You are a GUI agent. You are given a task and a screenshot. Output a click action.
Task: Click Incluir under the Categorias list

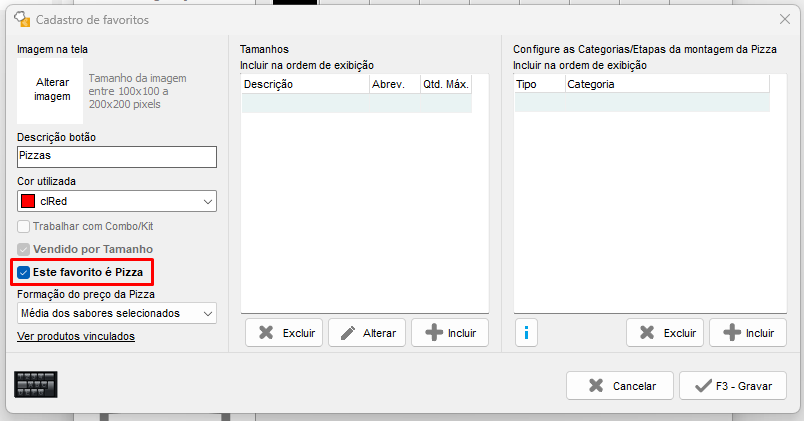pyautogui.click(x=747, y=333)
